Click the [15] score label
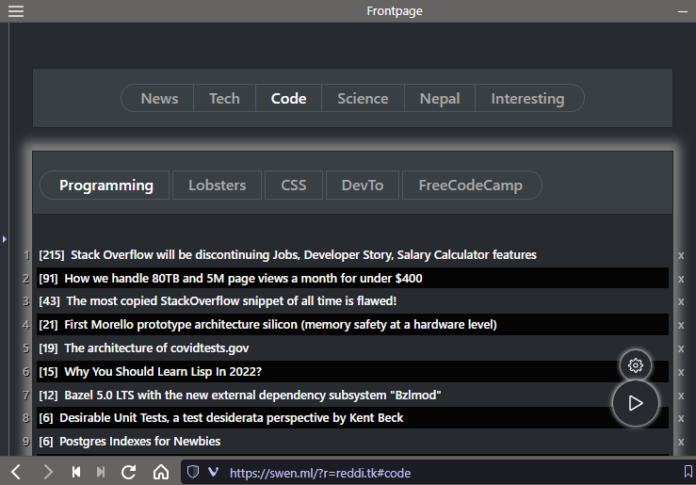The height and width of the screenshot is (485, 696). [48, 371]
